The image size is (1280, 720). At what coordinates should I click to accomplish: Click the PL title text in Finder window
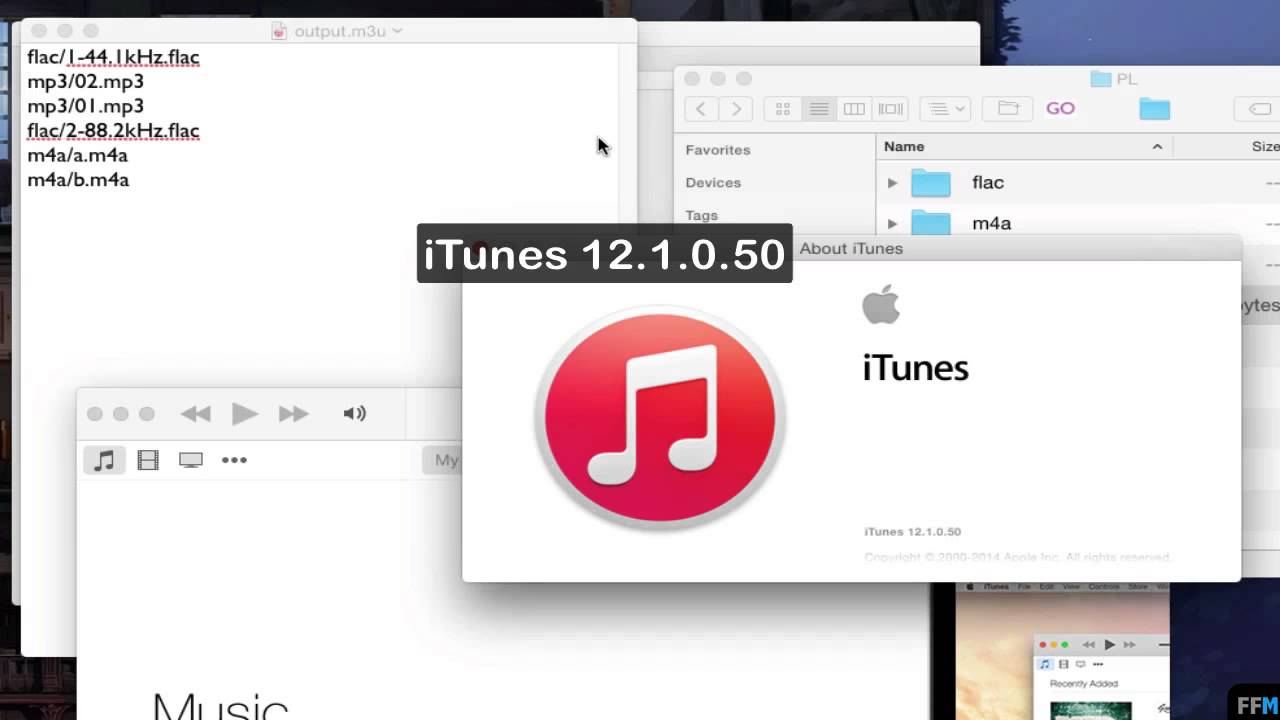1127,79
